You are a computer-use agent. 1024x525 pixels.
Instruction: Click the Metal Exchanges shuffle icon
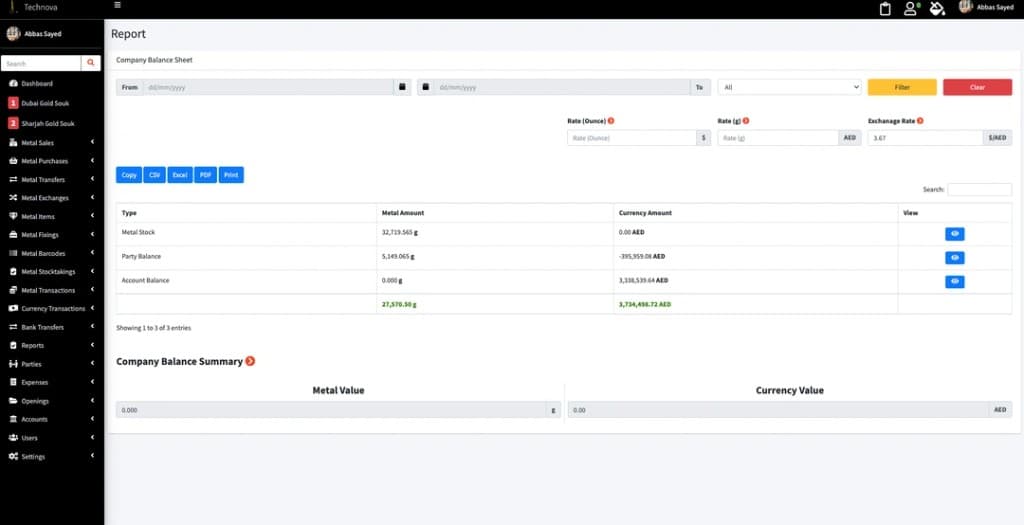coord(13,198)
